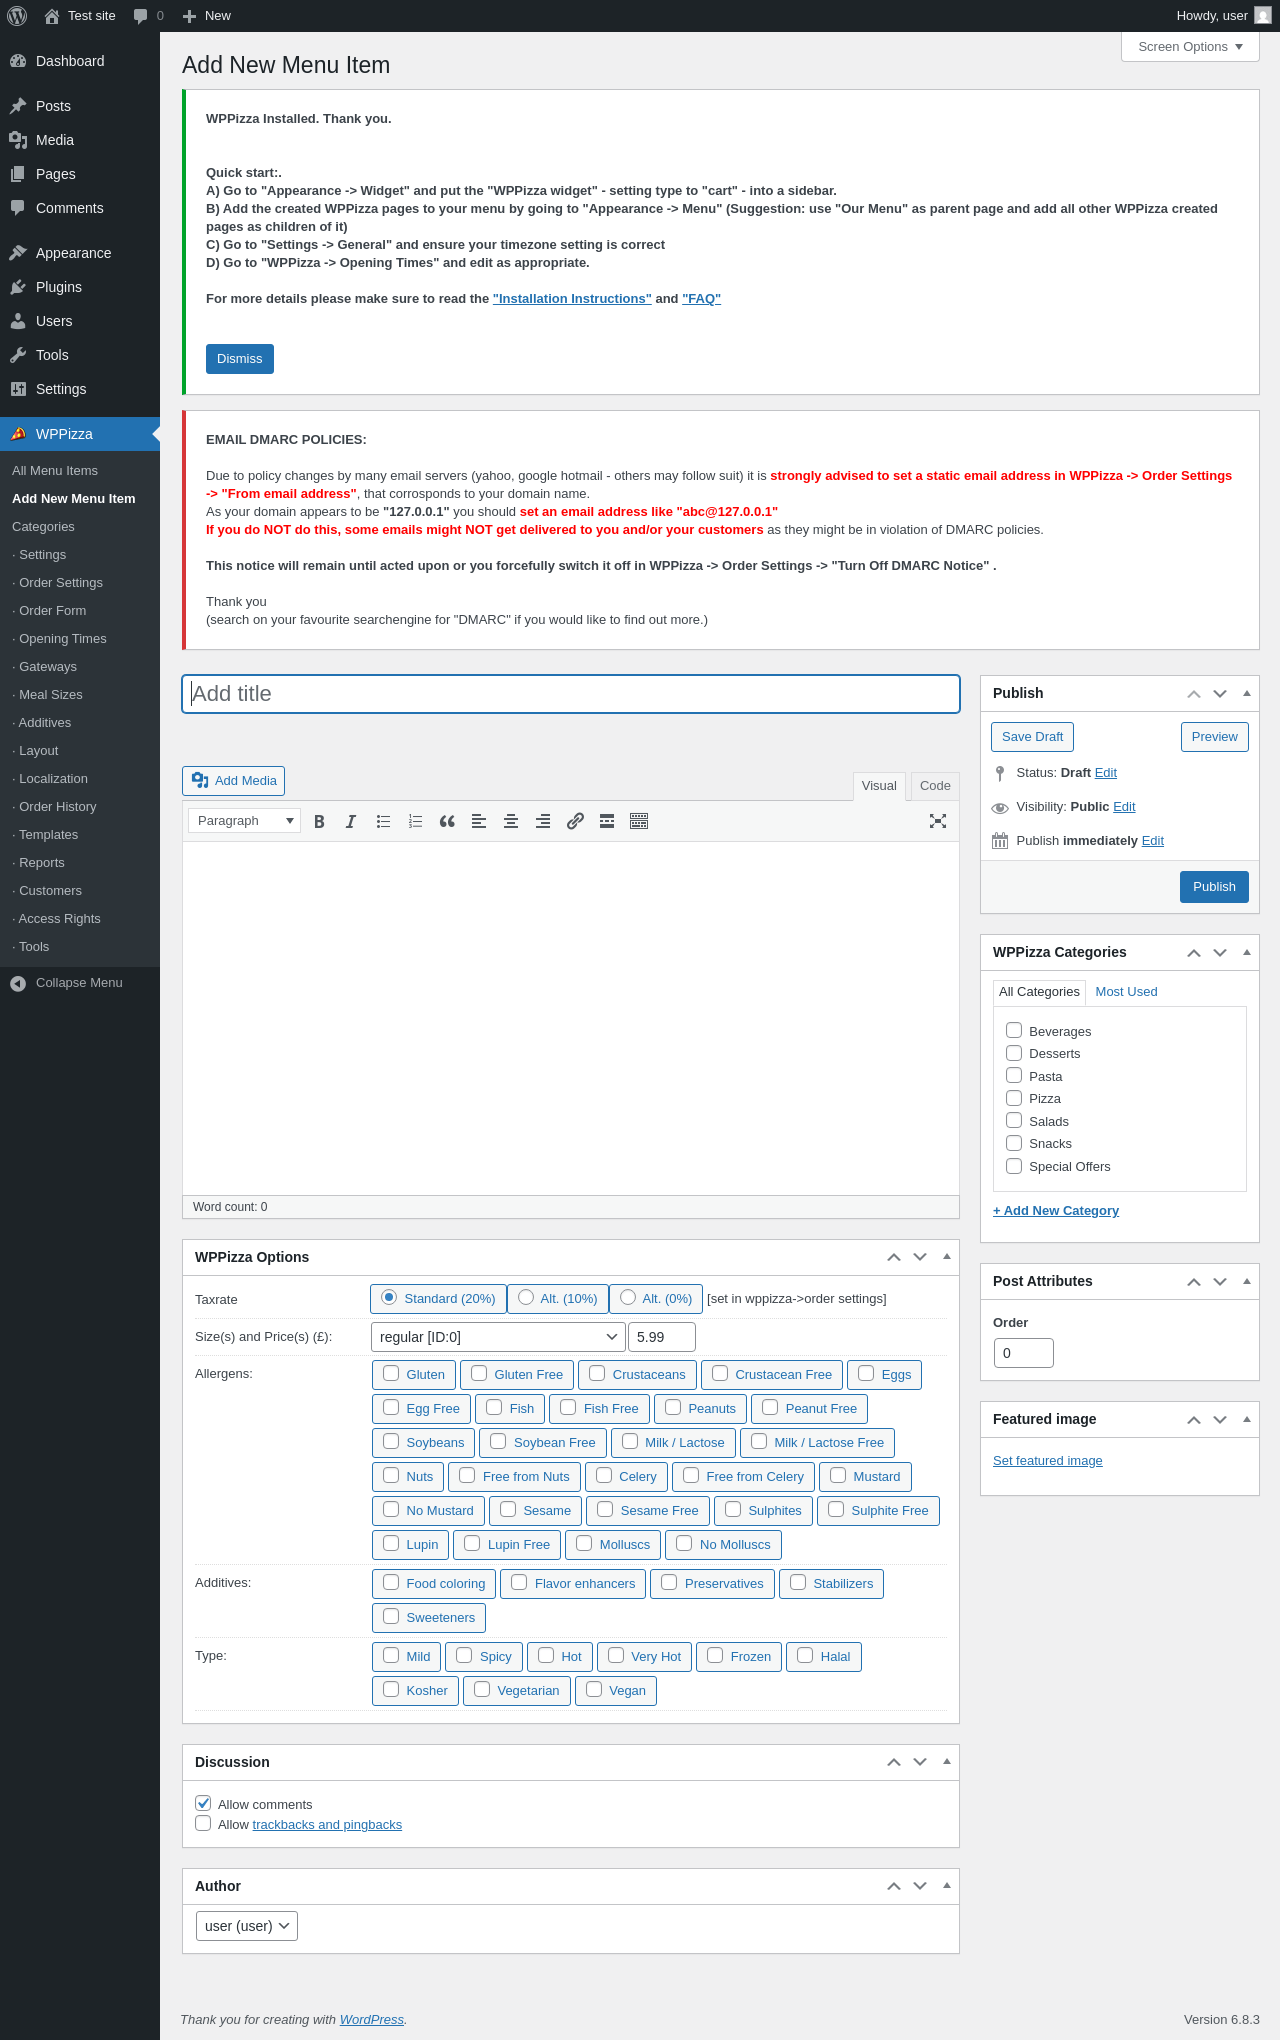Switch to the Code editor tab

tap(935, 786)
